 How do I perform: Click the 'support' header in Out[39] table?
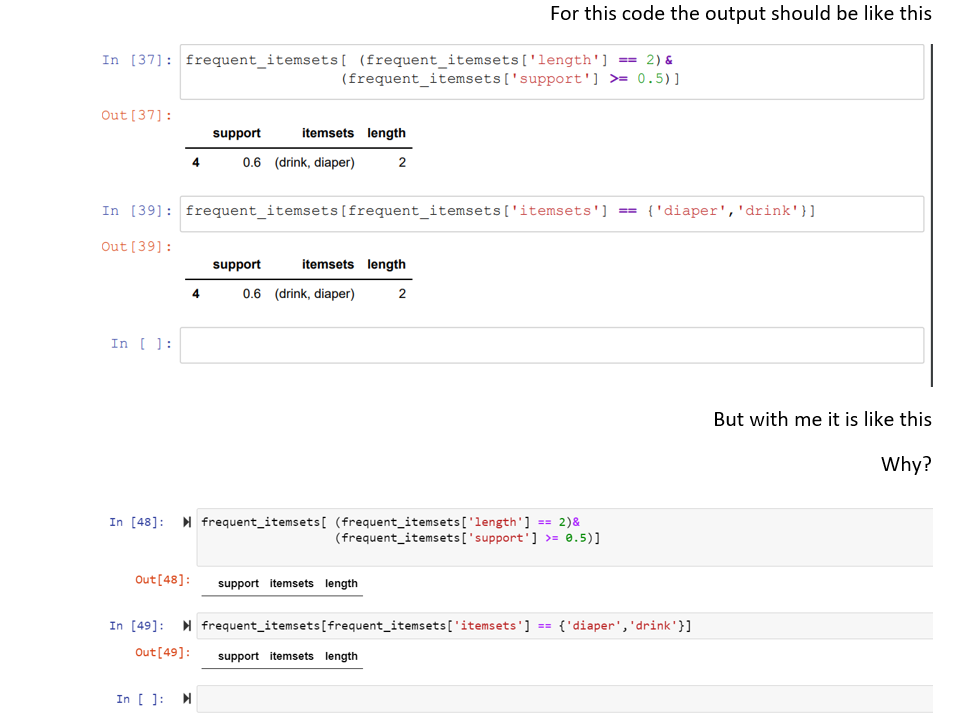click(236, 265)
